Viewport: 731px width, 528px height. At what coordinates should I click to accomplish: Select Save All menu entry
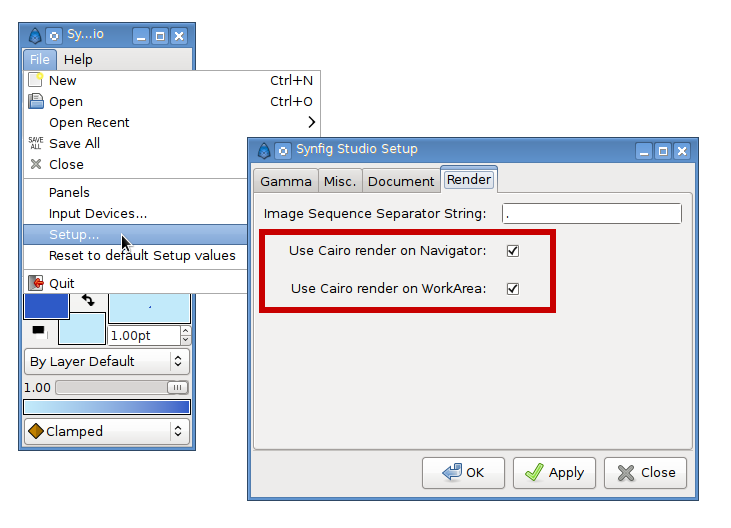(x=136, y=144)
